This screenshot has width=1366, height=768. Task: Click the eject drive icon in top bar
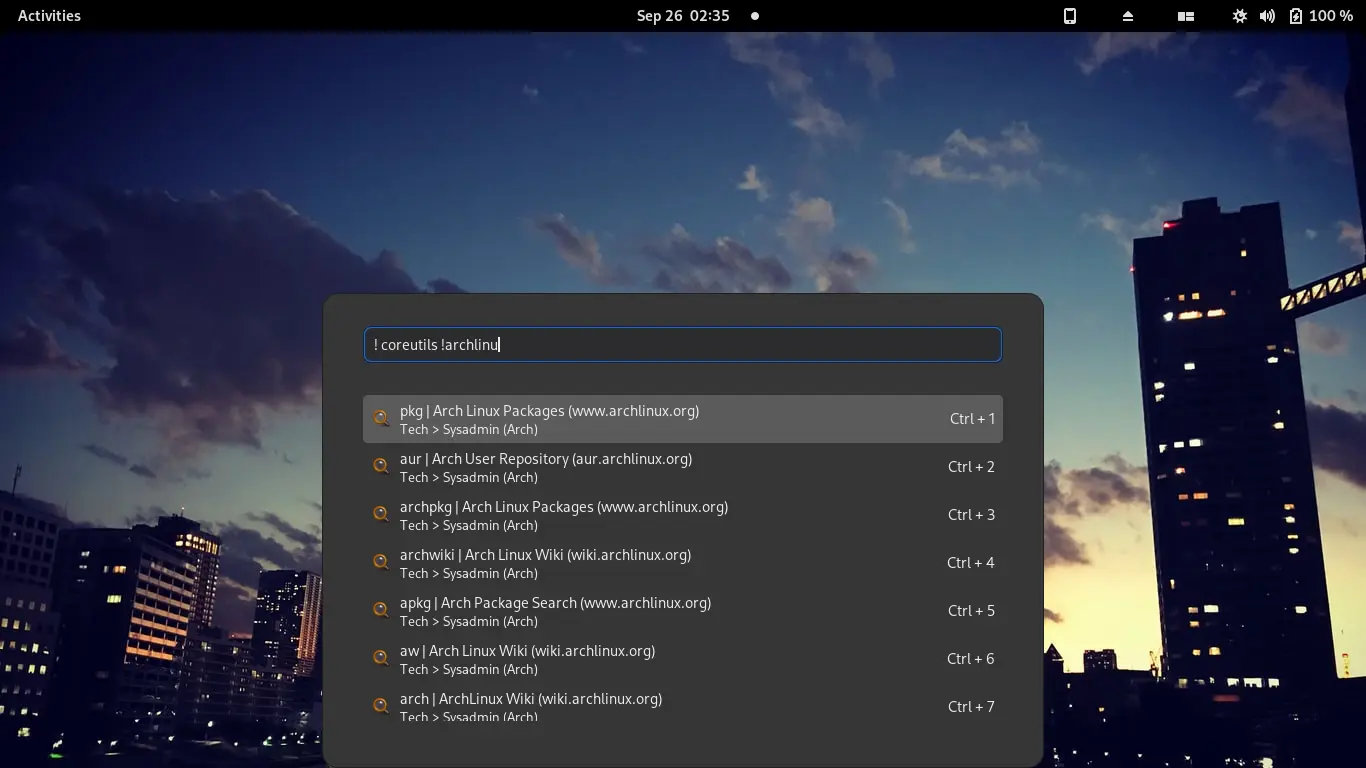(x=1128, y=16)
